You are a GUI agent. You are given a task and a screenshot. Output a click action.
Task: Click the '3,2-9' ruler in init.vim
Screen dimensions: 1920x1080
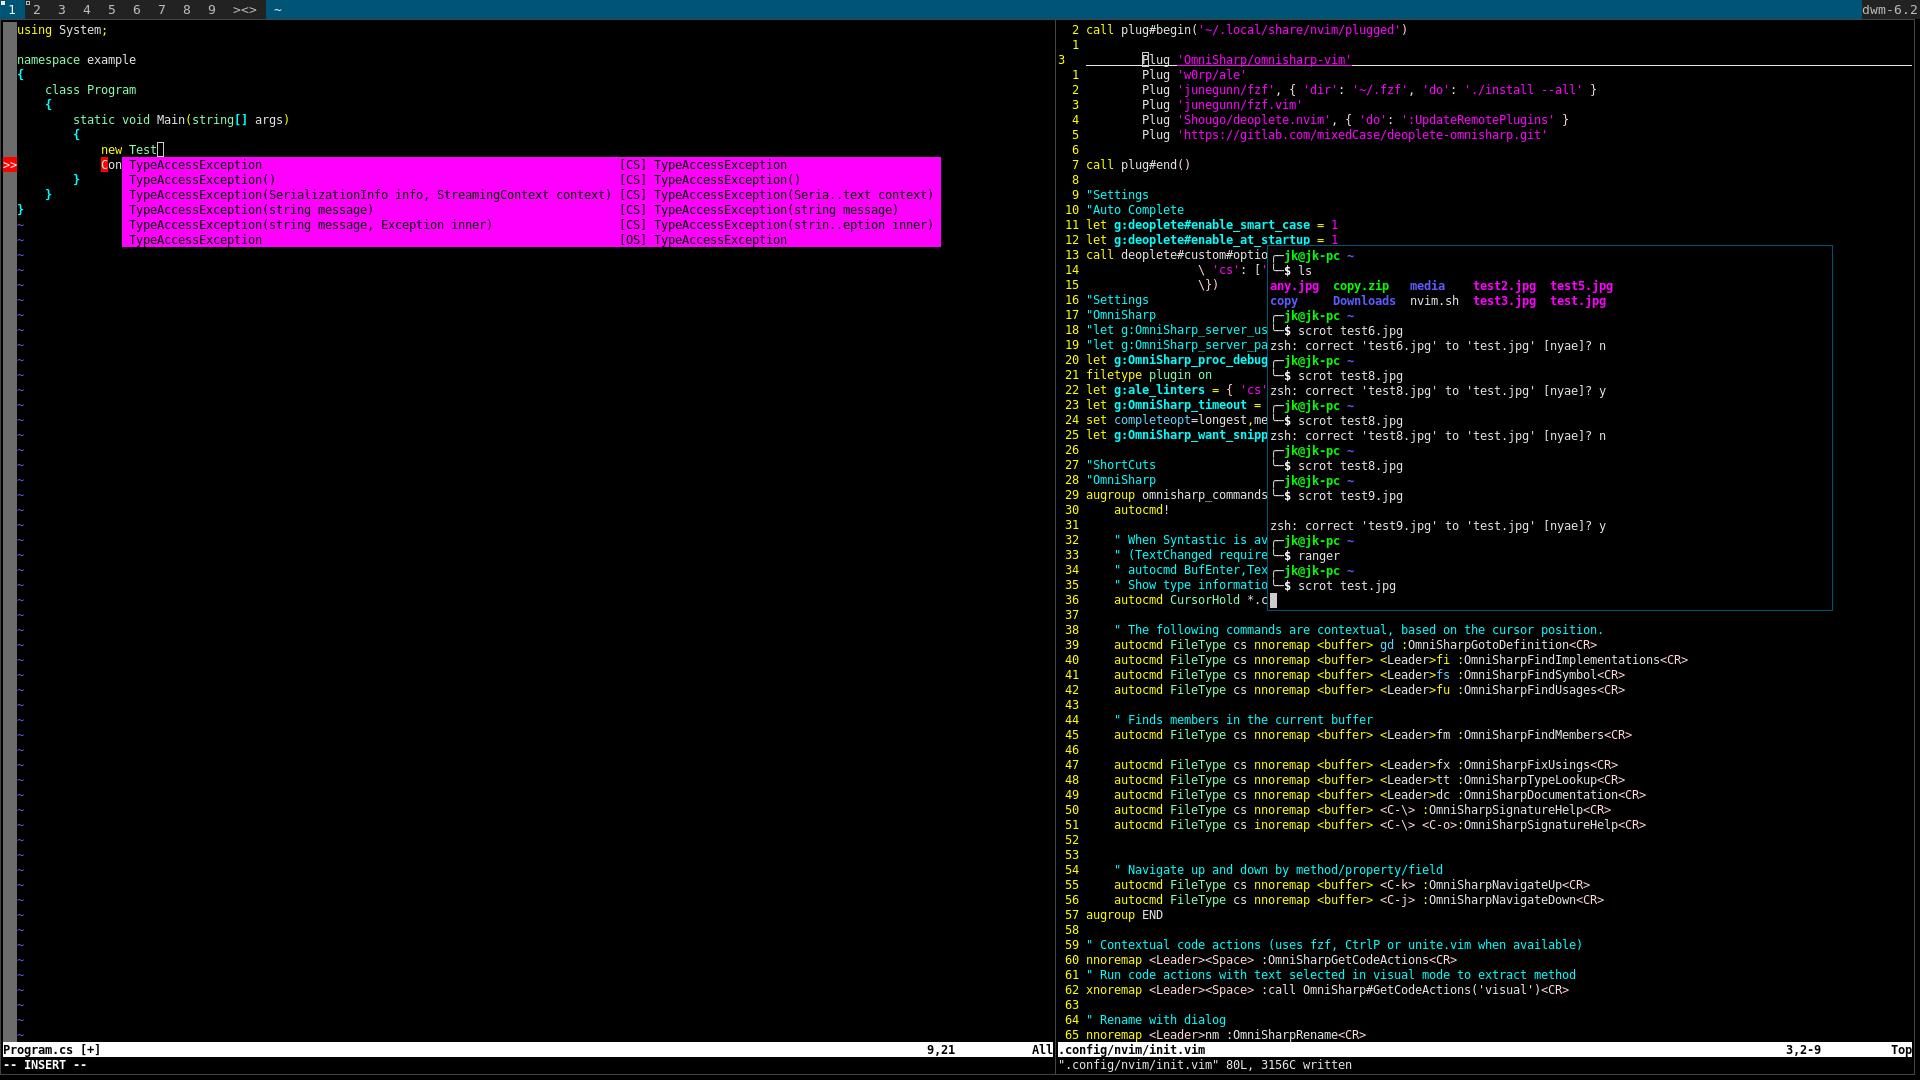(x=1803, y=1050)
